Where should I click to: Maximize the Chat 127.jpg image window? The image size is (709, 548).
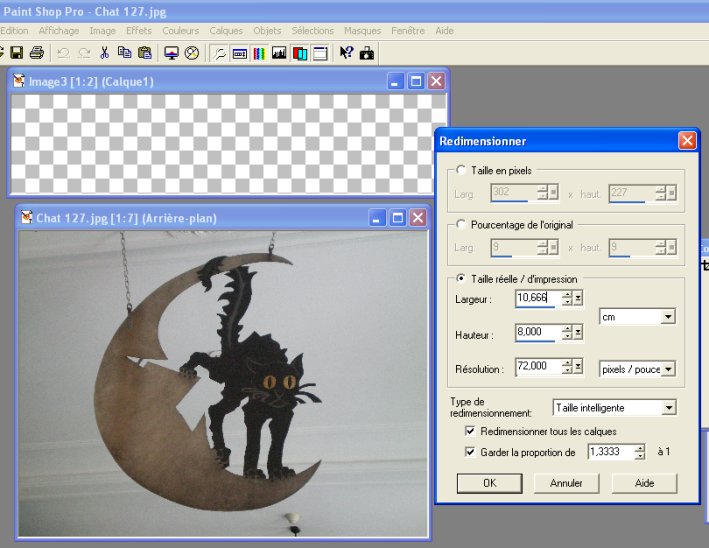click(x=397, y=218)
